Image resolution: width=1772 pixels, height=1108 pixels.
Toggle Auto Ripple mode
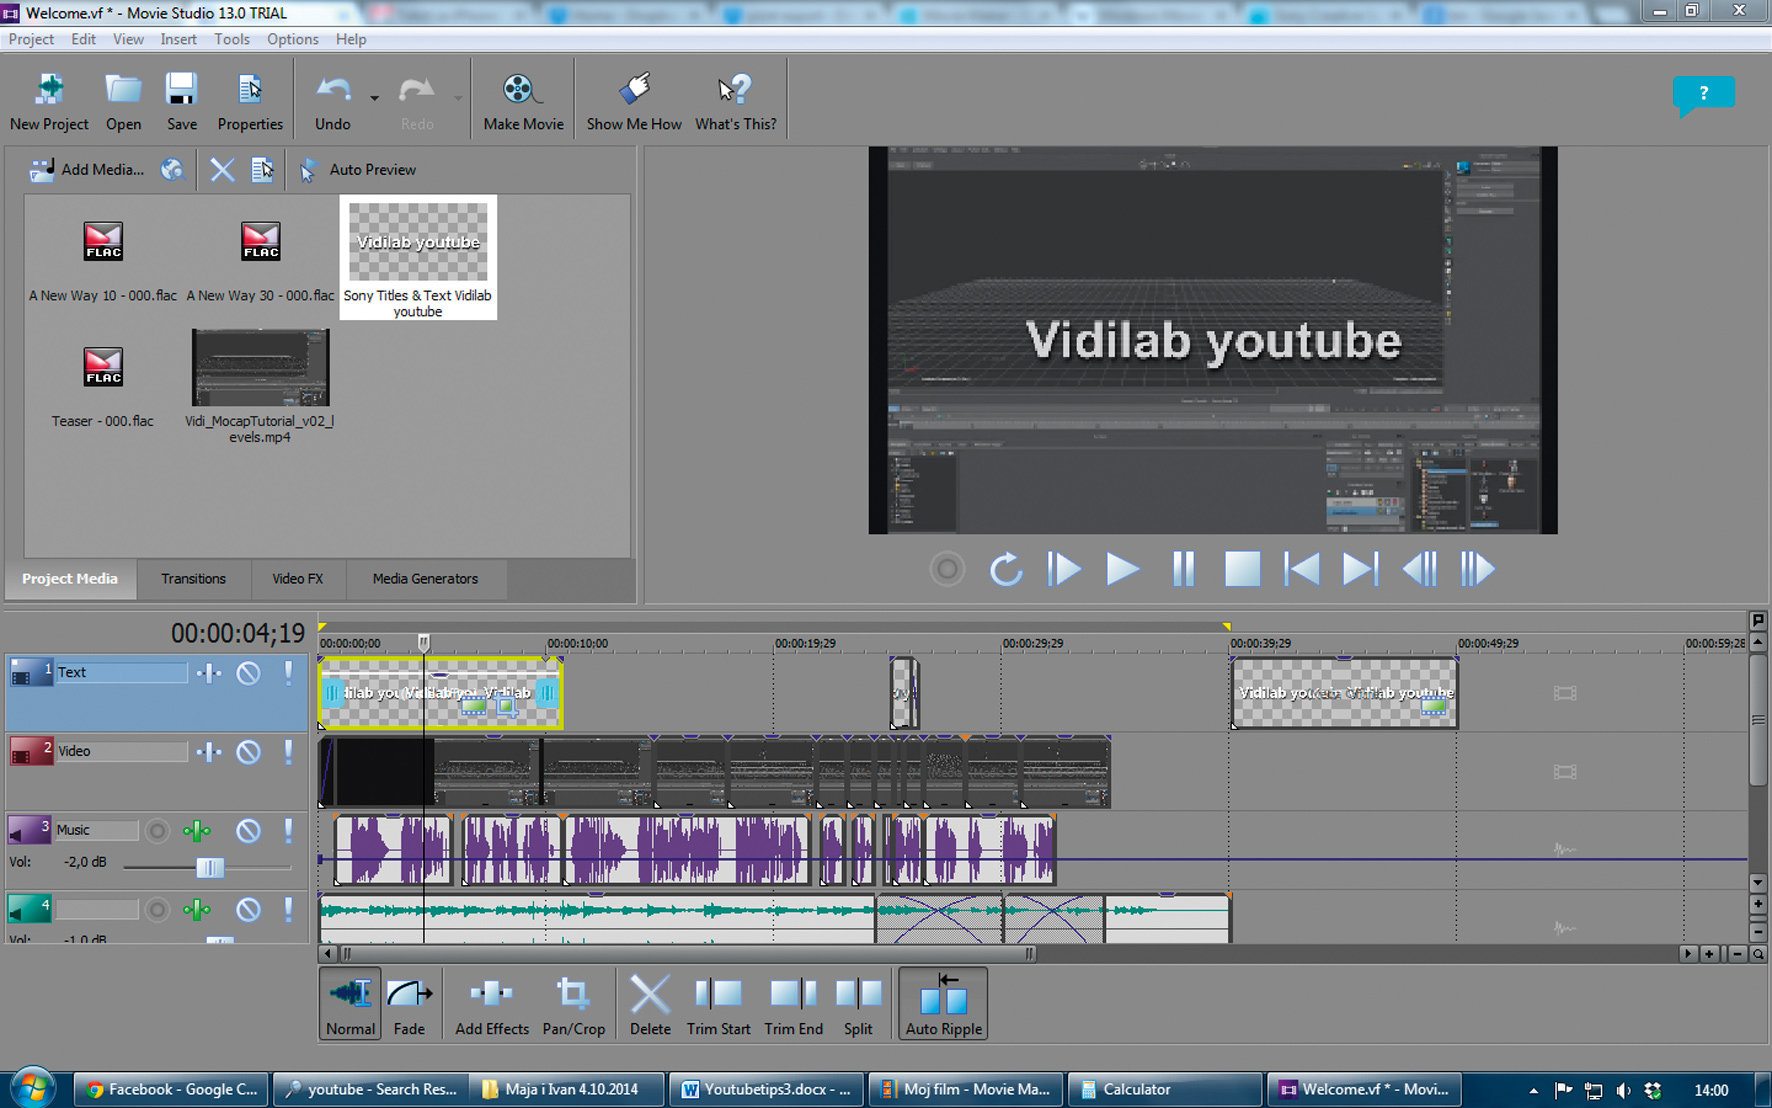pos(943,1003)
